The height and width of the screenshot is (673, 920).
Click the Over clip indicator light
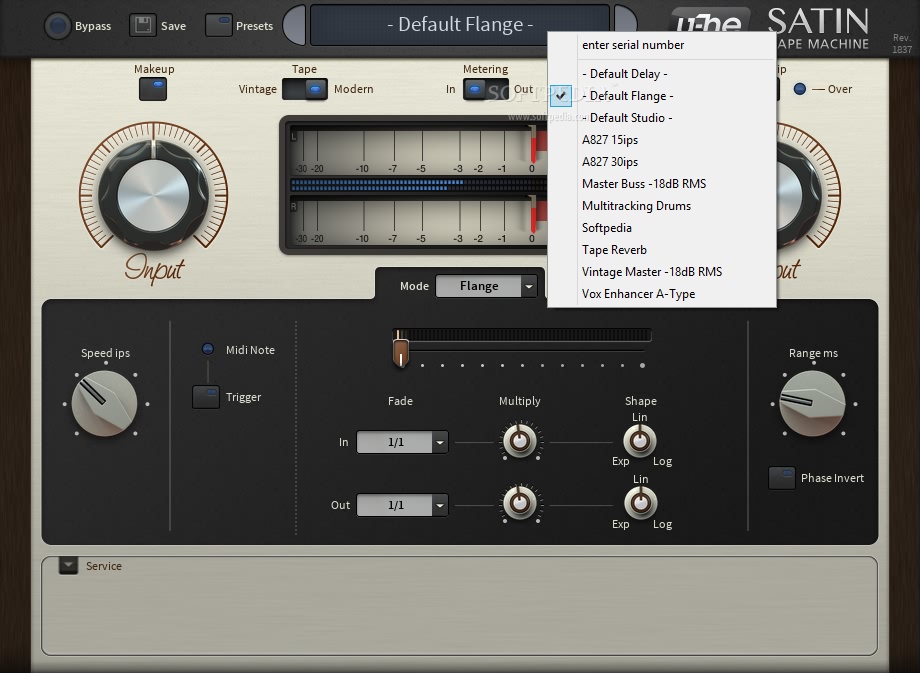pyautogui.click(x=799, y=89)
